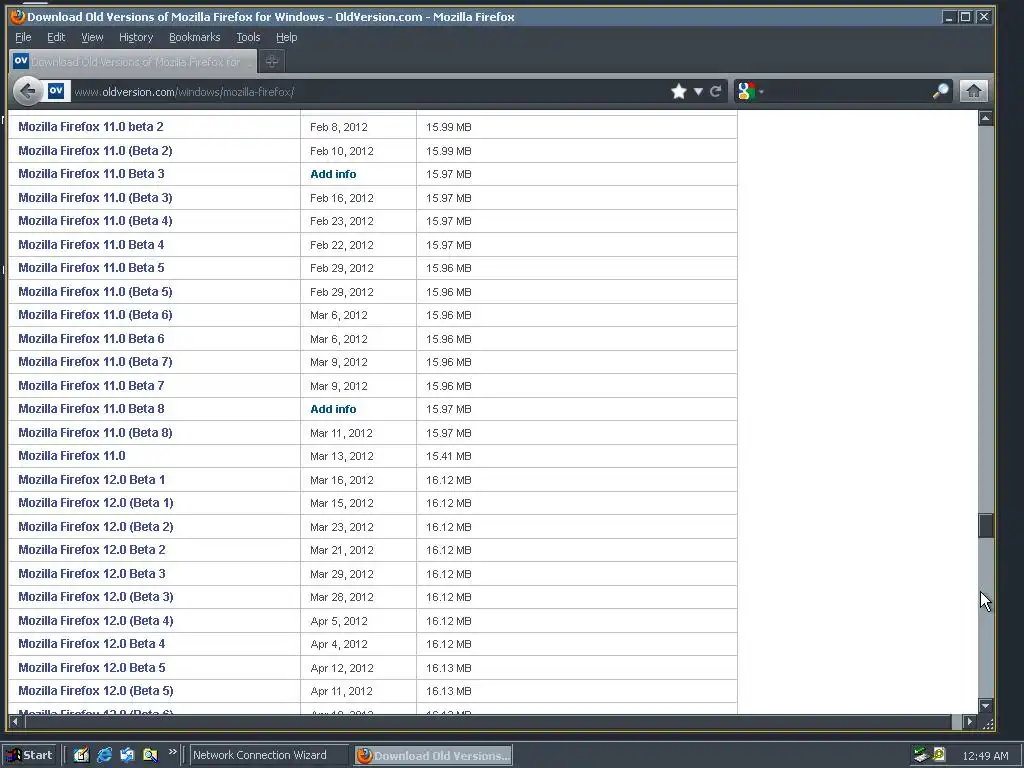Image resolution: width=1024 pixels, height=768 pixels.
Task: Click the horizontal scrollbar left arrow
Action: pos(15,722)
